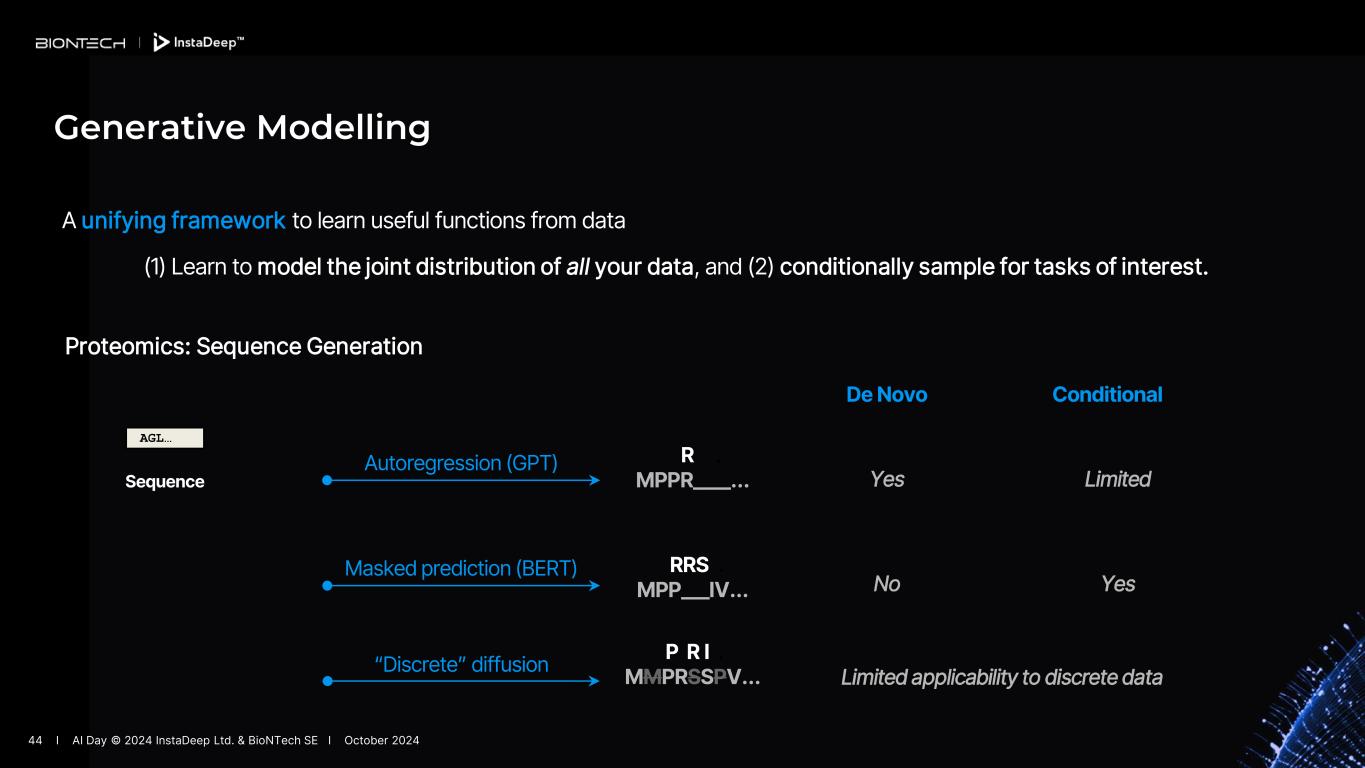Click the Autoregression (GPT) label
The height and width of the screenshot is (768, 1365).
point(461,463)
